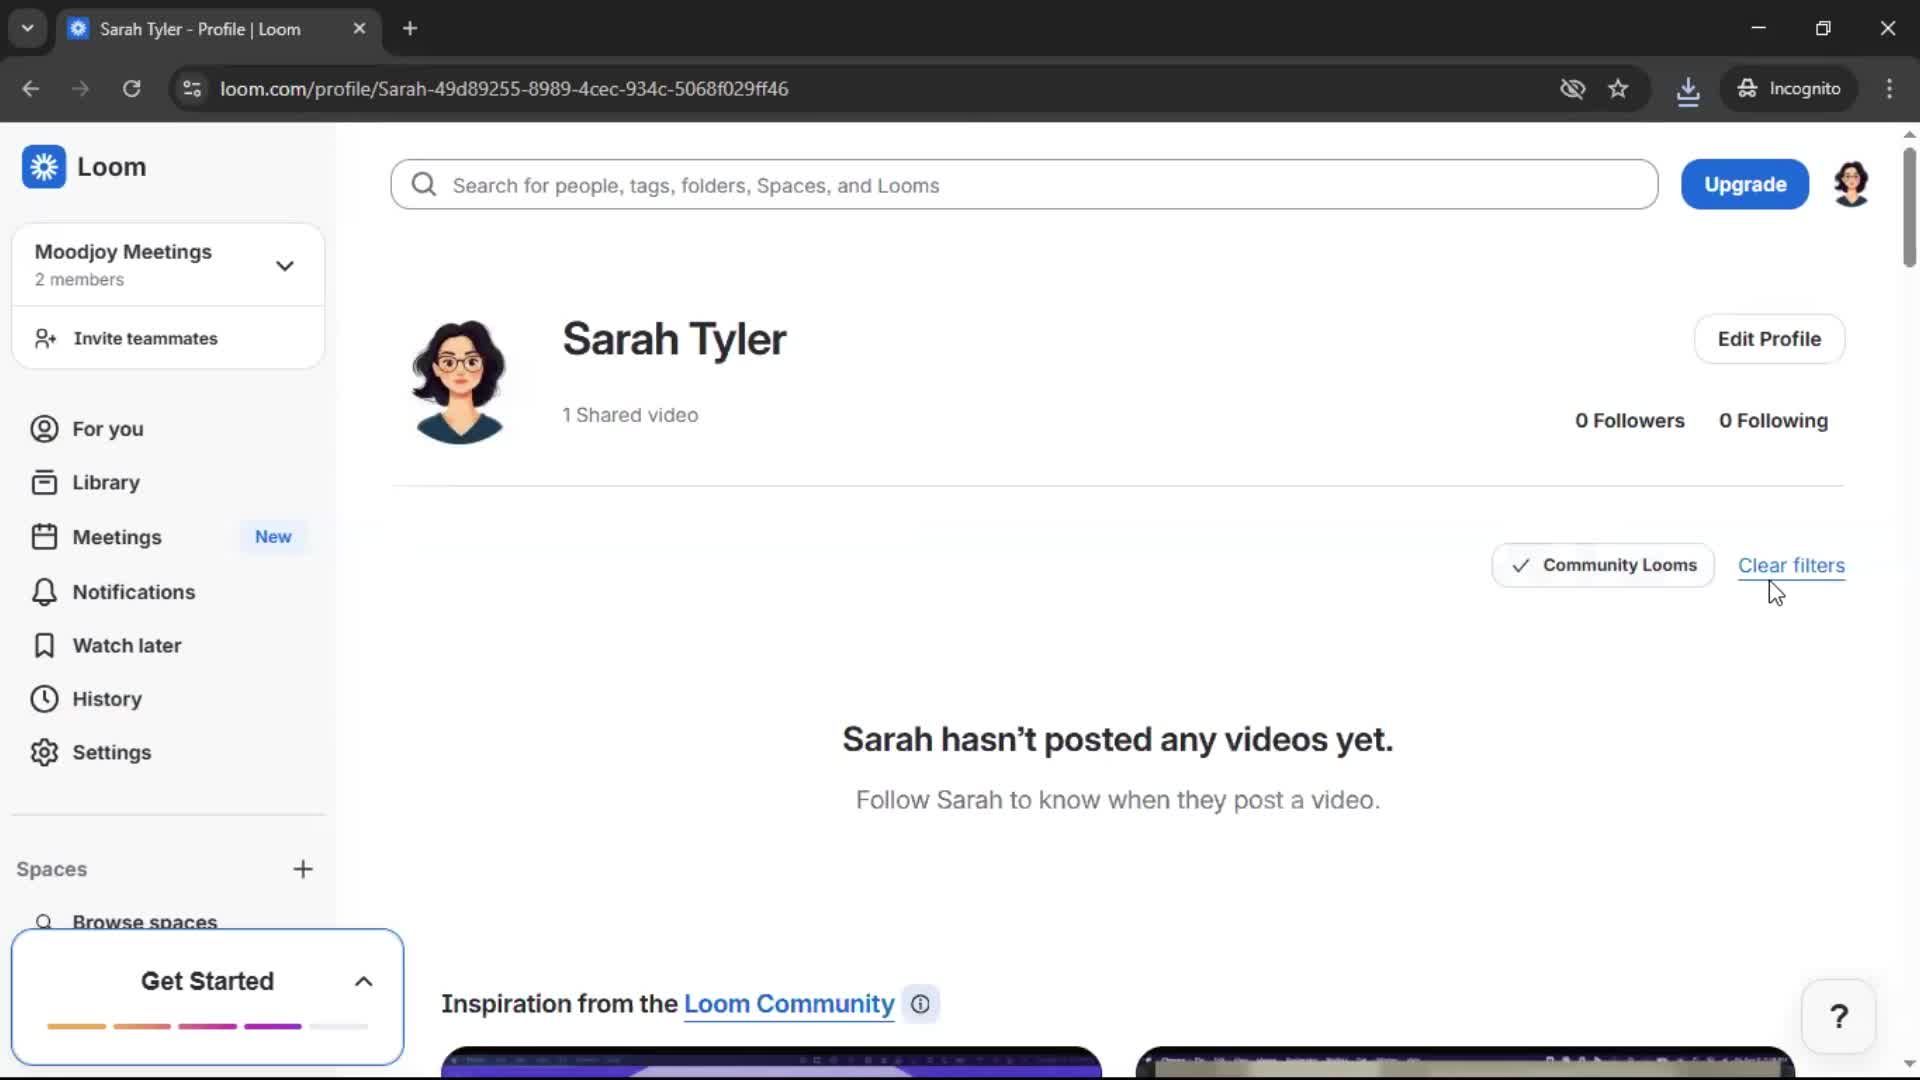Image resolution: width=1920 pixels, height=1080 pixels.
Task: Collapse the Get Started panel
Action: coord(363,981)
